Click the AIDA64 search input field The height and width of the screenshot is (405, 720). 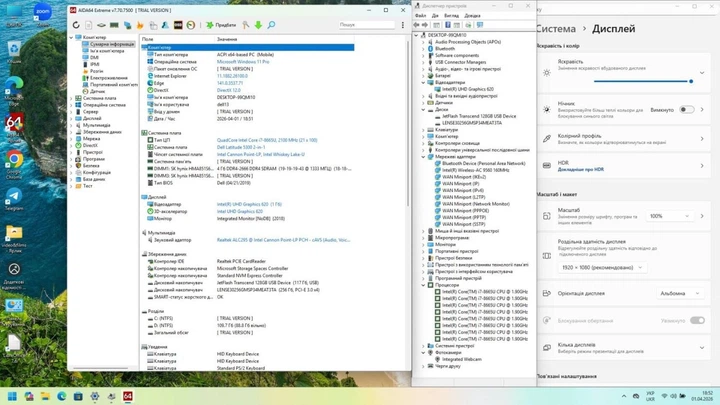pos(366,25)
